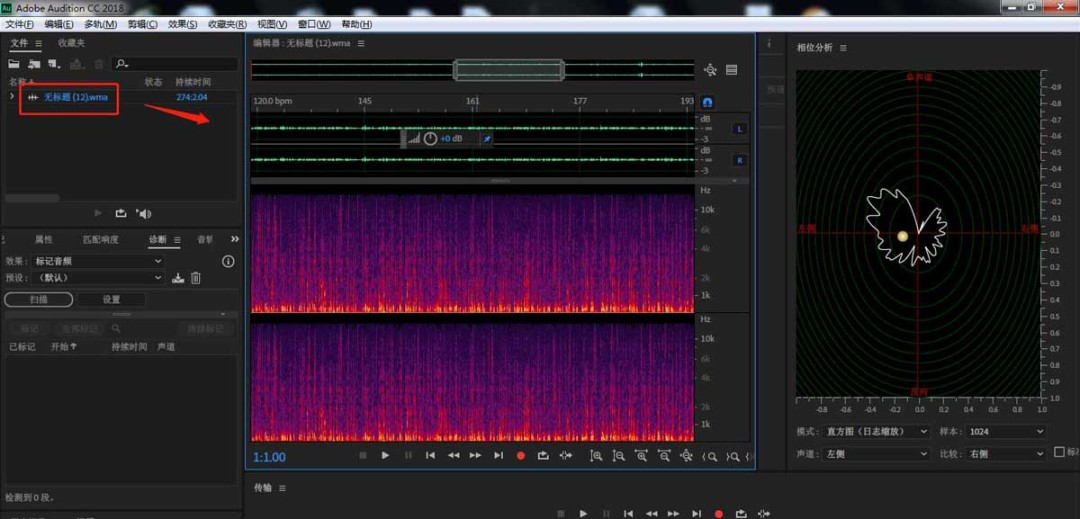Click the snapping magnet icon beside the timeline
This screenshot has height=519, width=1080.
708,102
